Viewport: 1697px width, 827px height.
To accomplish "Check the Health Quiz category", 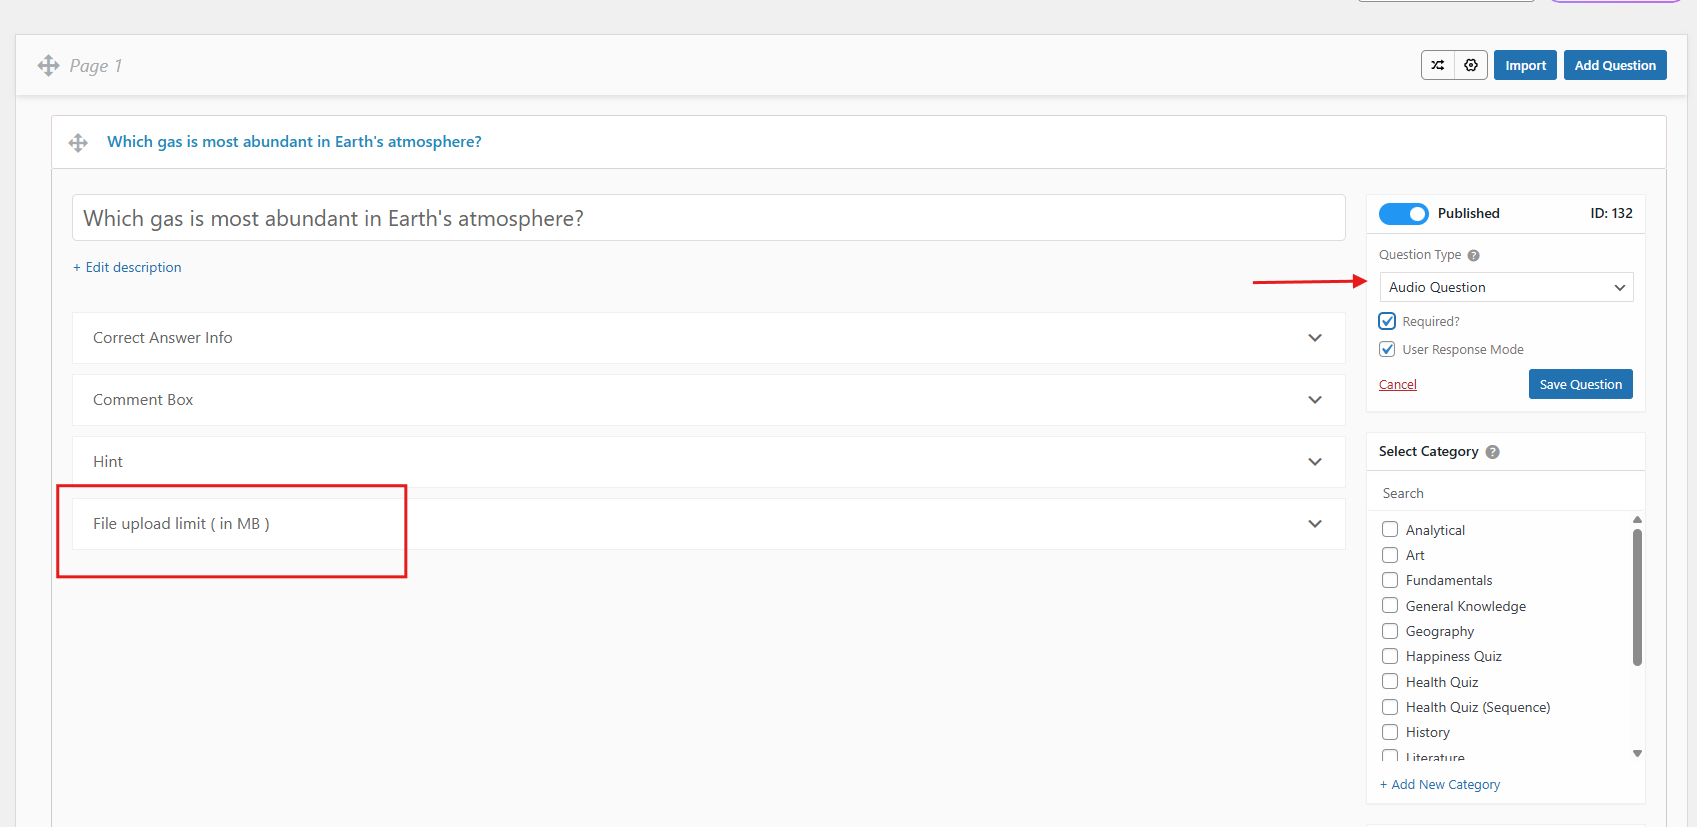I will 1390,681.
